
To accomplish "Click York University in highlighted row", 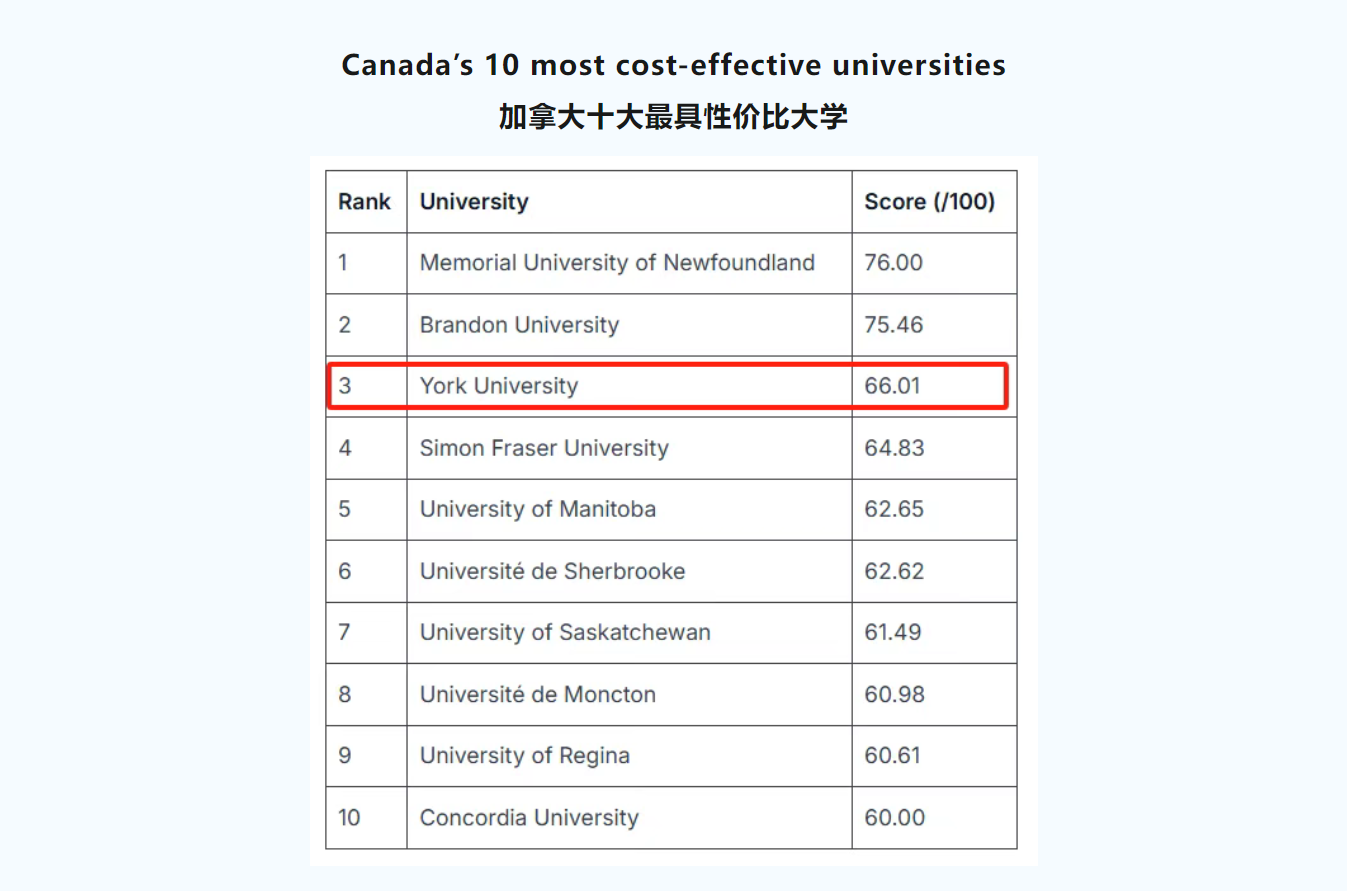I will (x=499, y=386).
